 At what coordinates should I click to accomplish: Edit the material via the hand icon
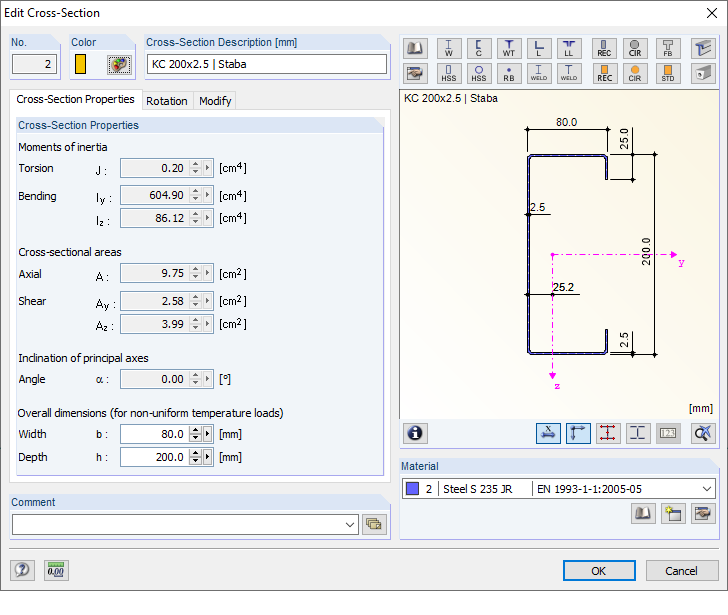[x=703, y=513]
